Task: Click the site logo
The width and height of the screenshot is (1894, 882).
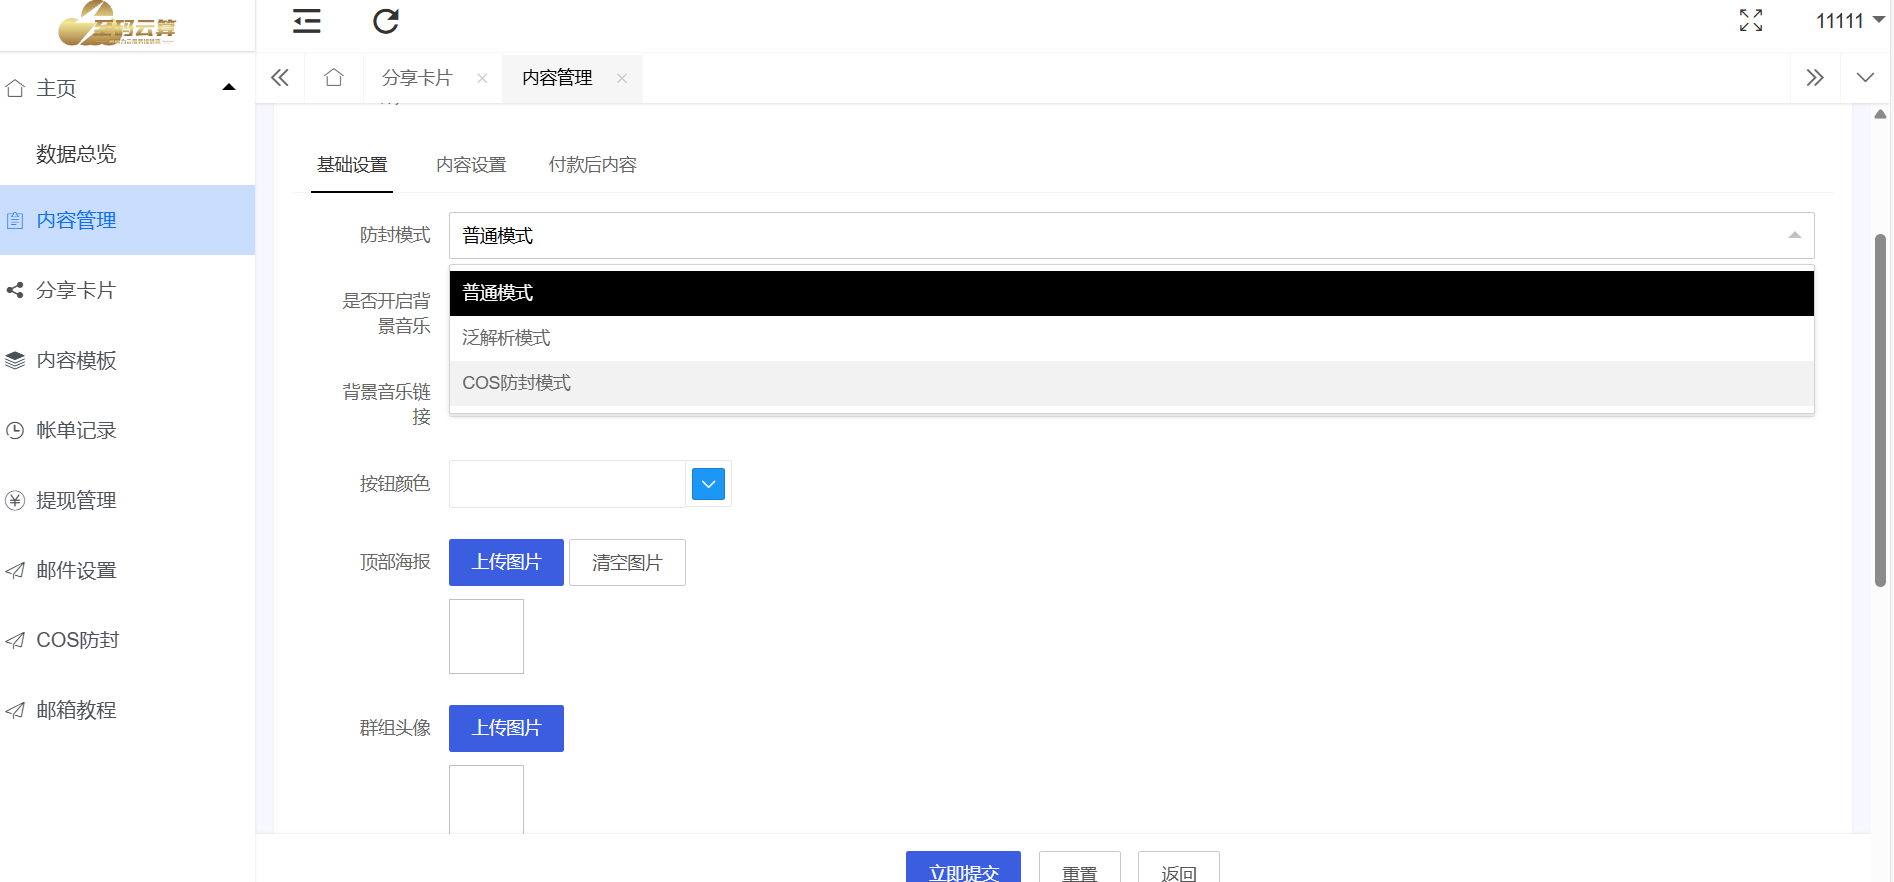Action: click(117, 25)
